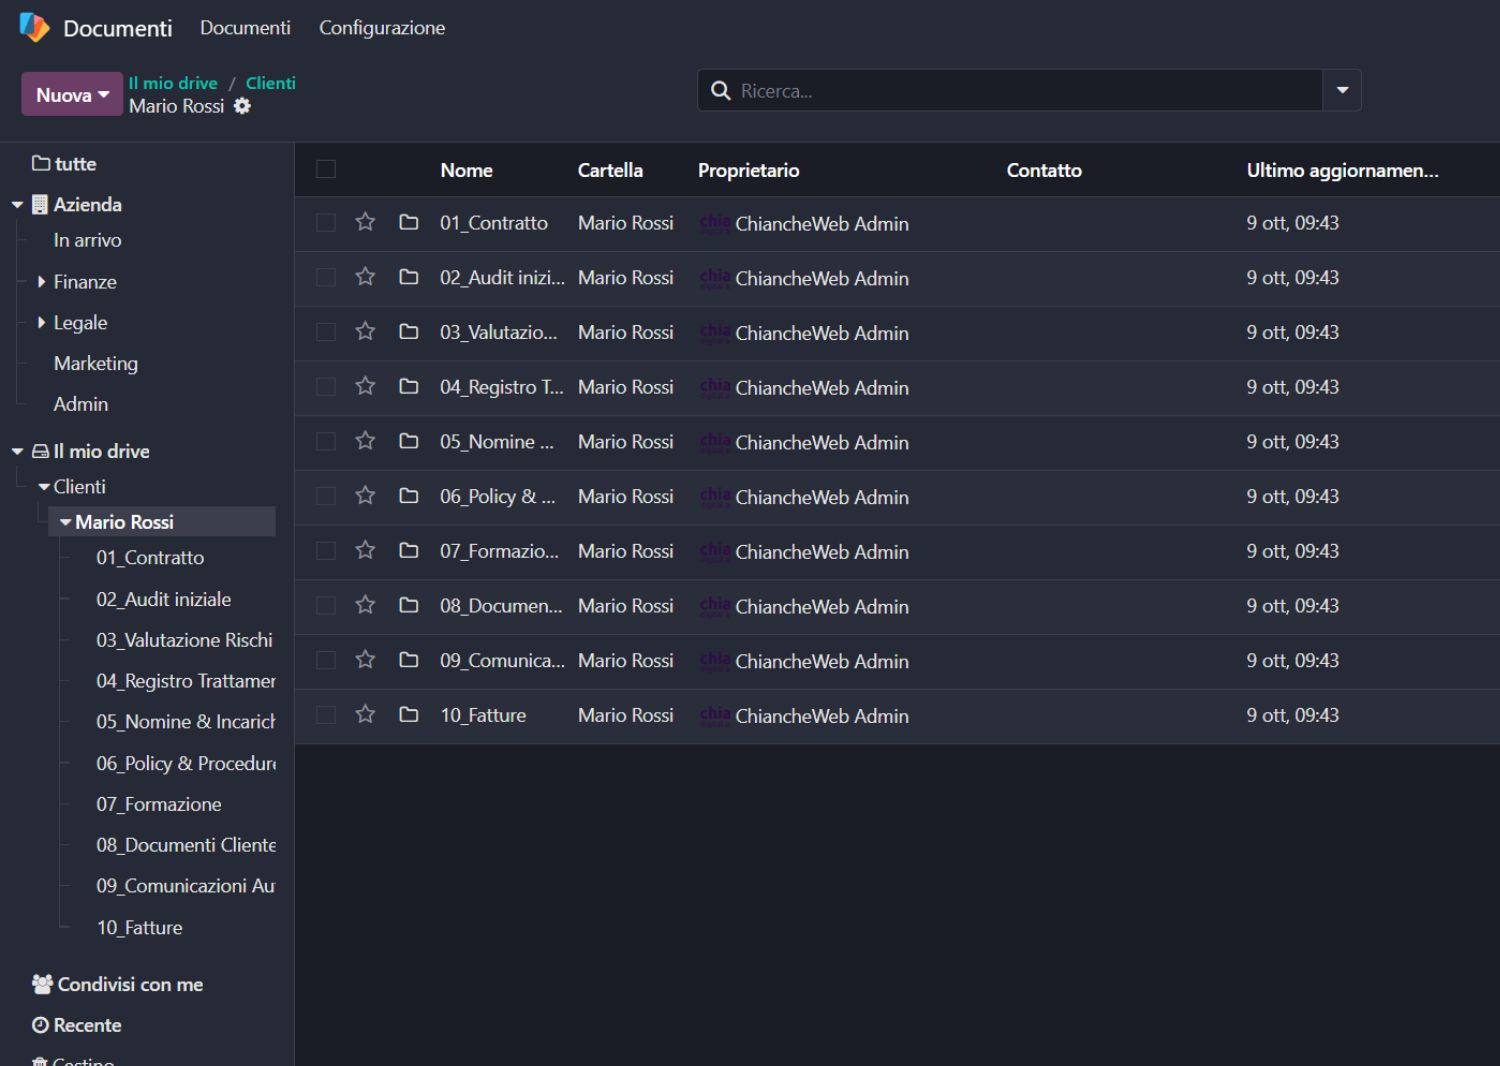1500x1066 pixels.
Task: Star the 07_Formazione row
Action: click(365, 550)
